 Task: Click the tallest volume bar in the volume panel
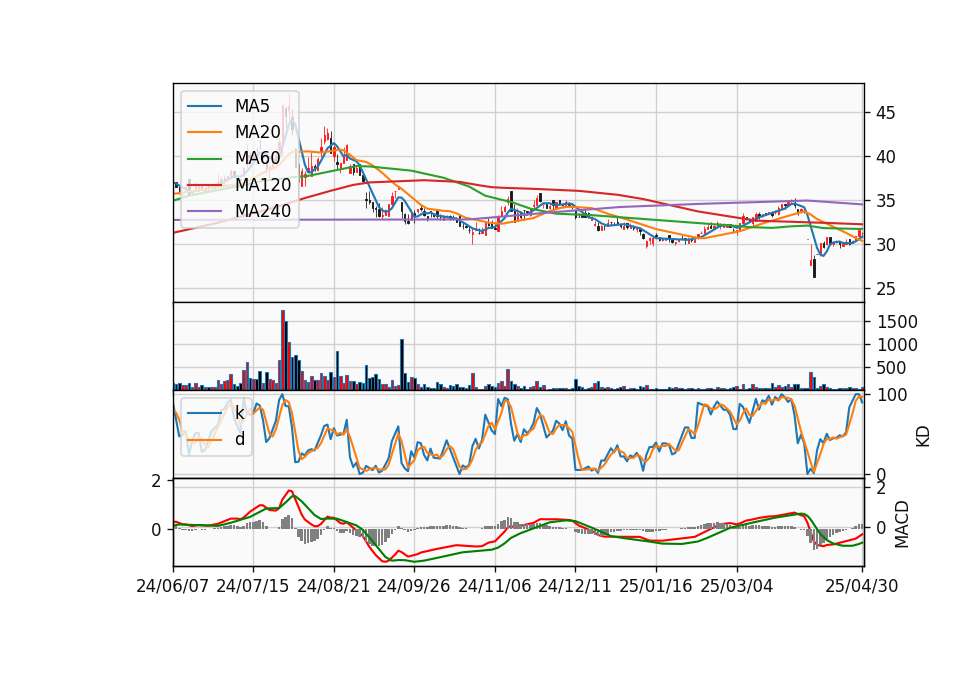pyautogui.click(x=283, y=350)
